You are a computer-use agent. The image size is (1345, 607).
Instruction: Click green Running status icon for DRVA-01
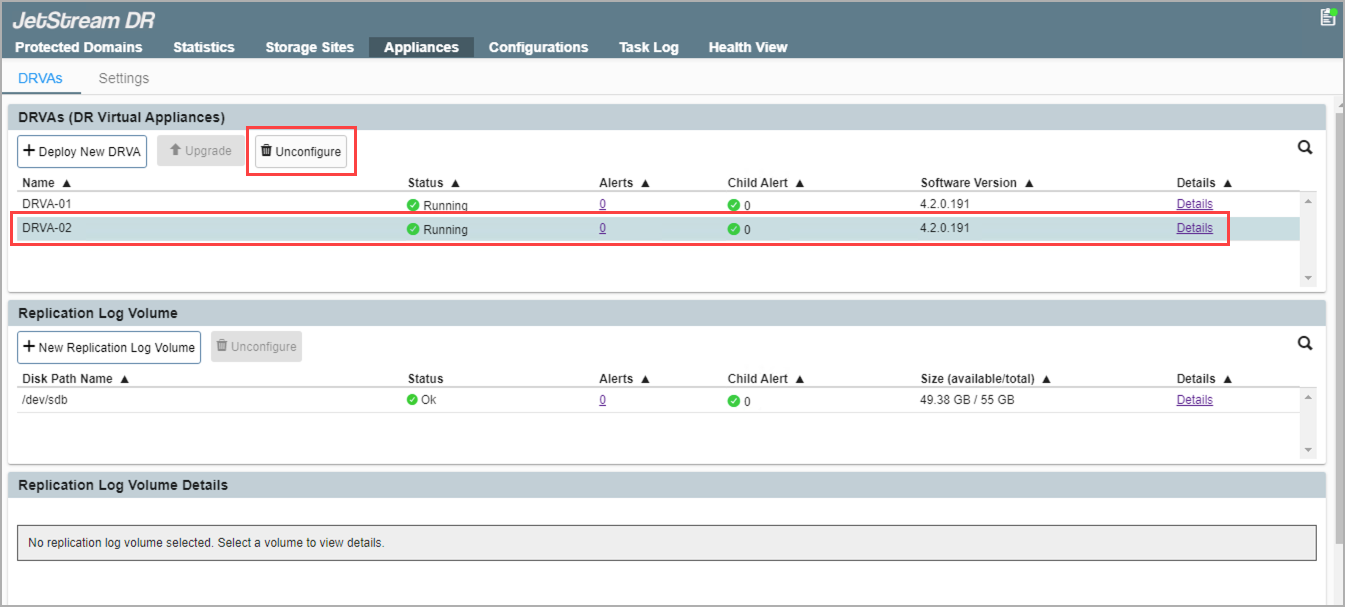(413, 205)
